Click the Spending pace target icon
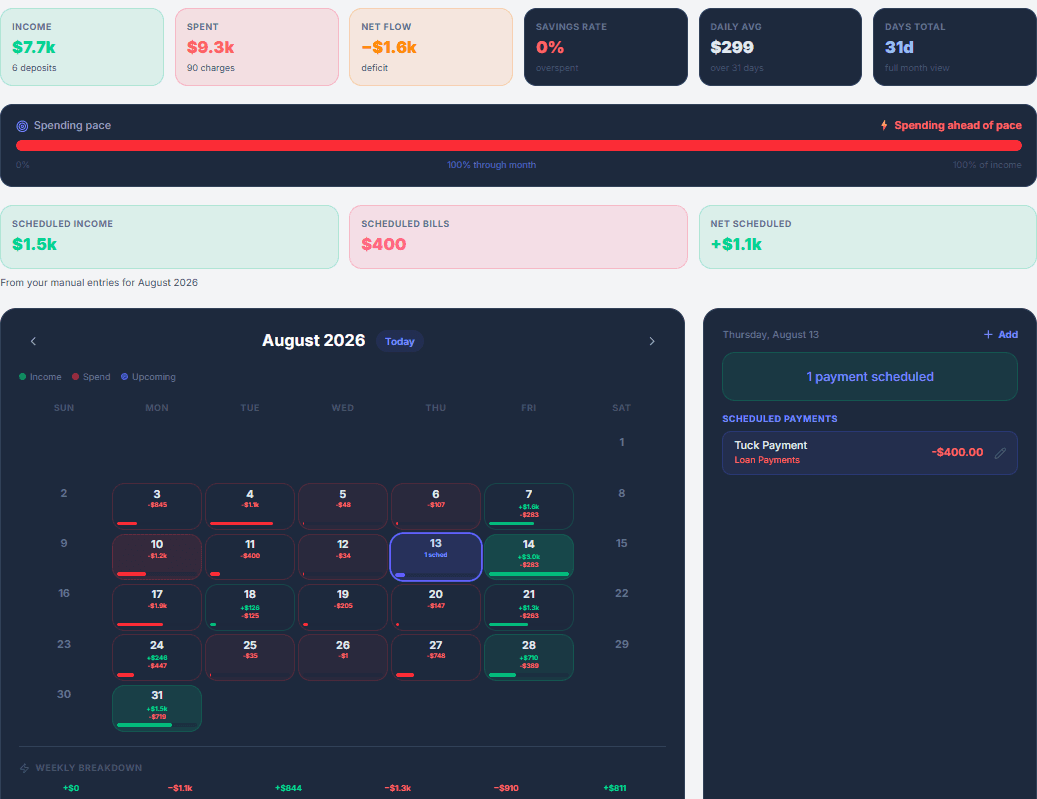 [22, 126]
